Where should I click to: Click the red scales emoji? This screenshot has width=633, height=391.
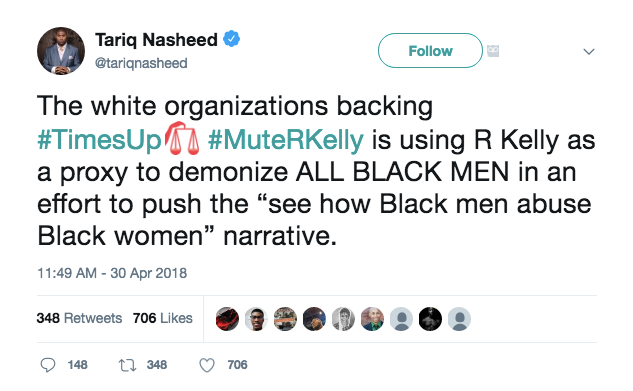tap(182, 139)
